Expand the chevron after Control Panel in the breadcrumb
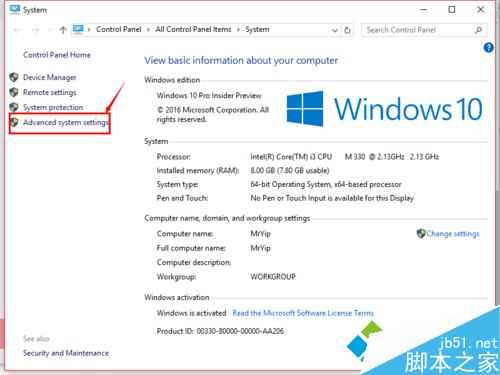This screenshot has width=500, height=375. 148,30
